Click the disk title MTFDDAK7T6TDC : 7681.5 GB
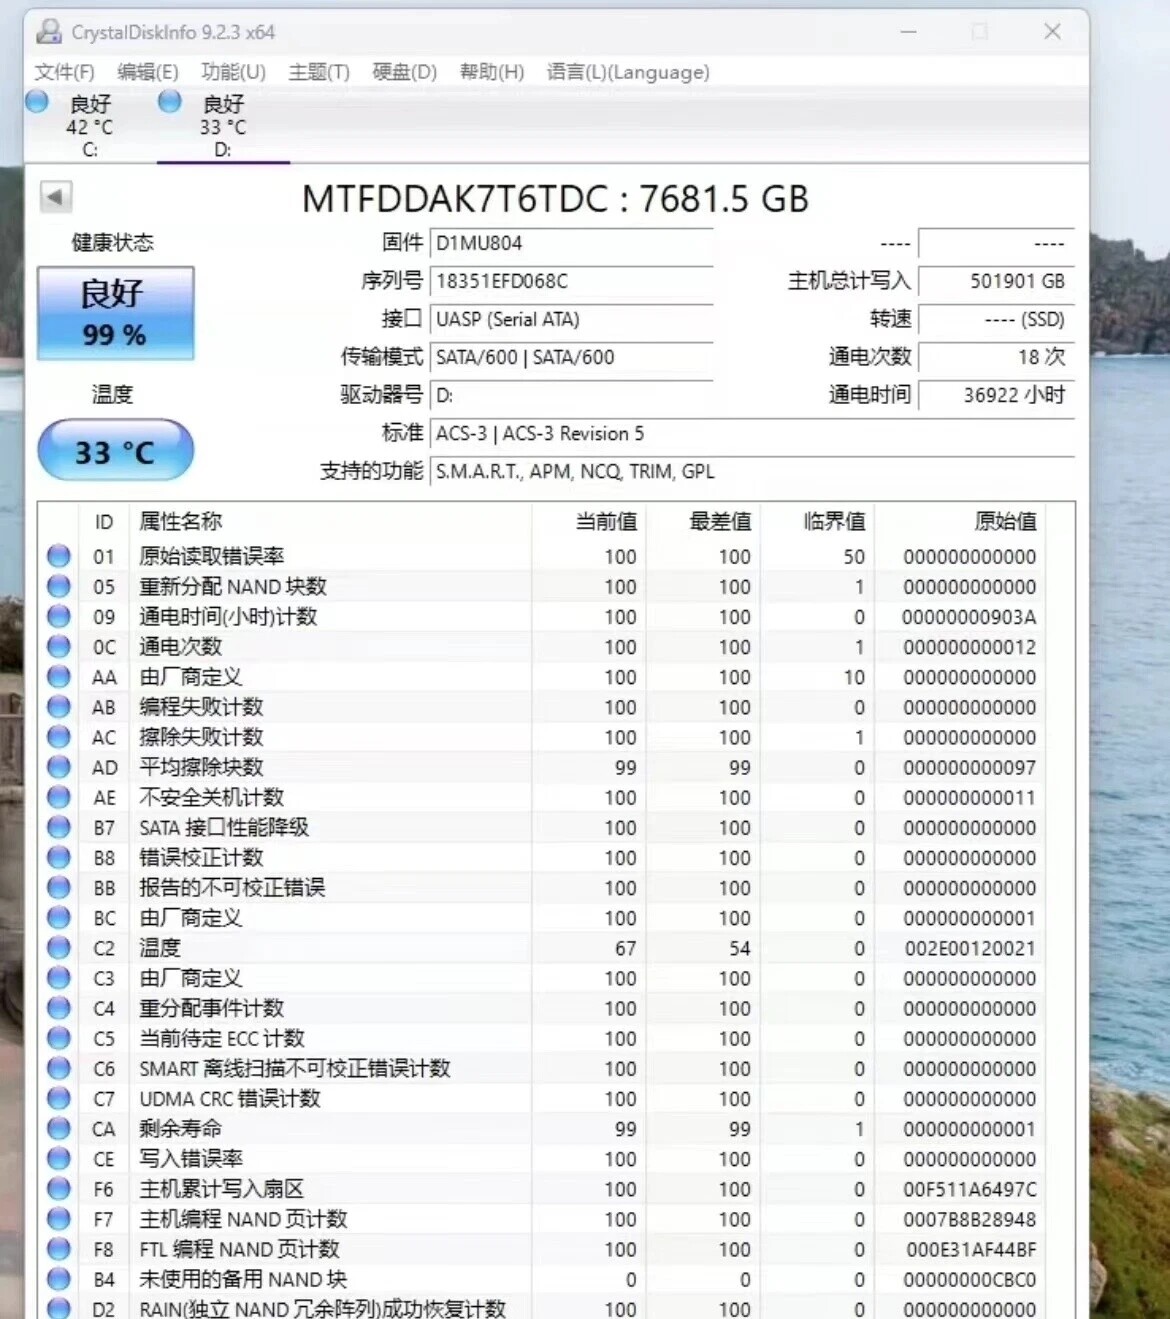This screenshot has height=1319, width=1170. (555, 199)
